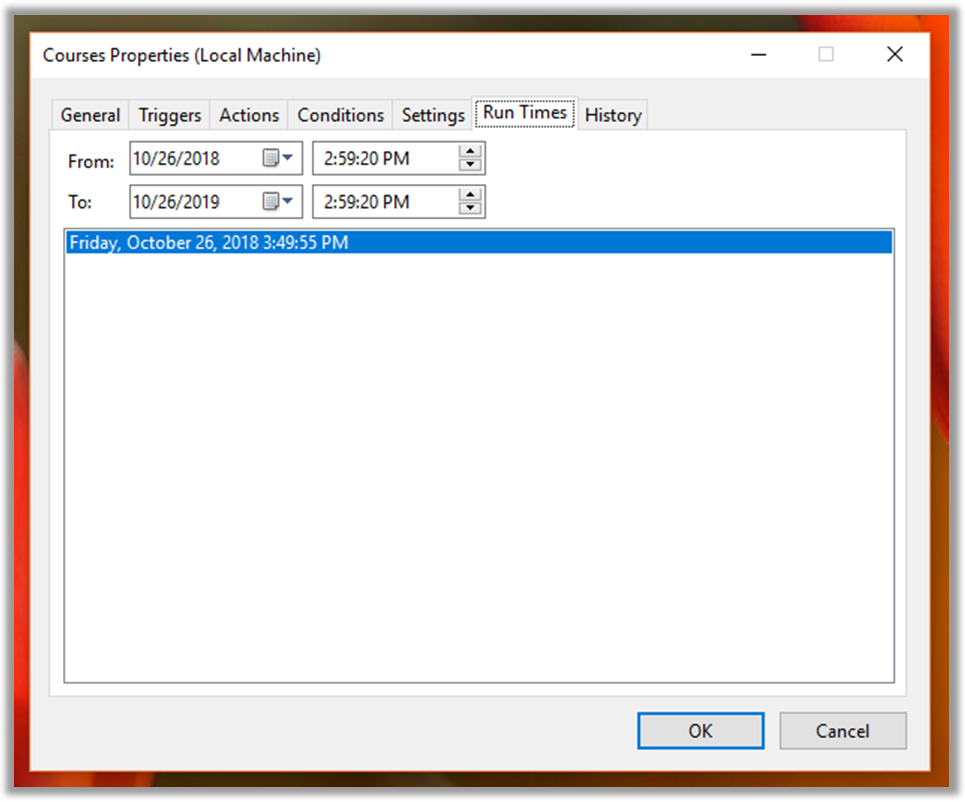This screenshot has height=802, width=965.
Task: Show the History tab
Action: coord(613,115)
